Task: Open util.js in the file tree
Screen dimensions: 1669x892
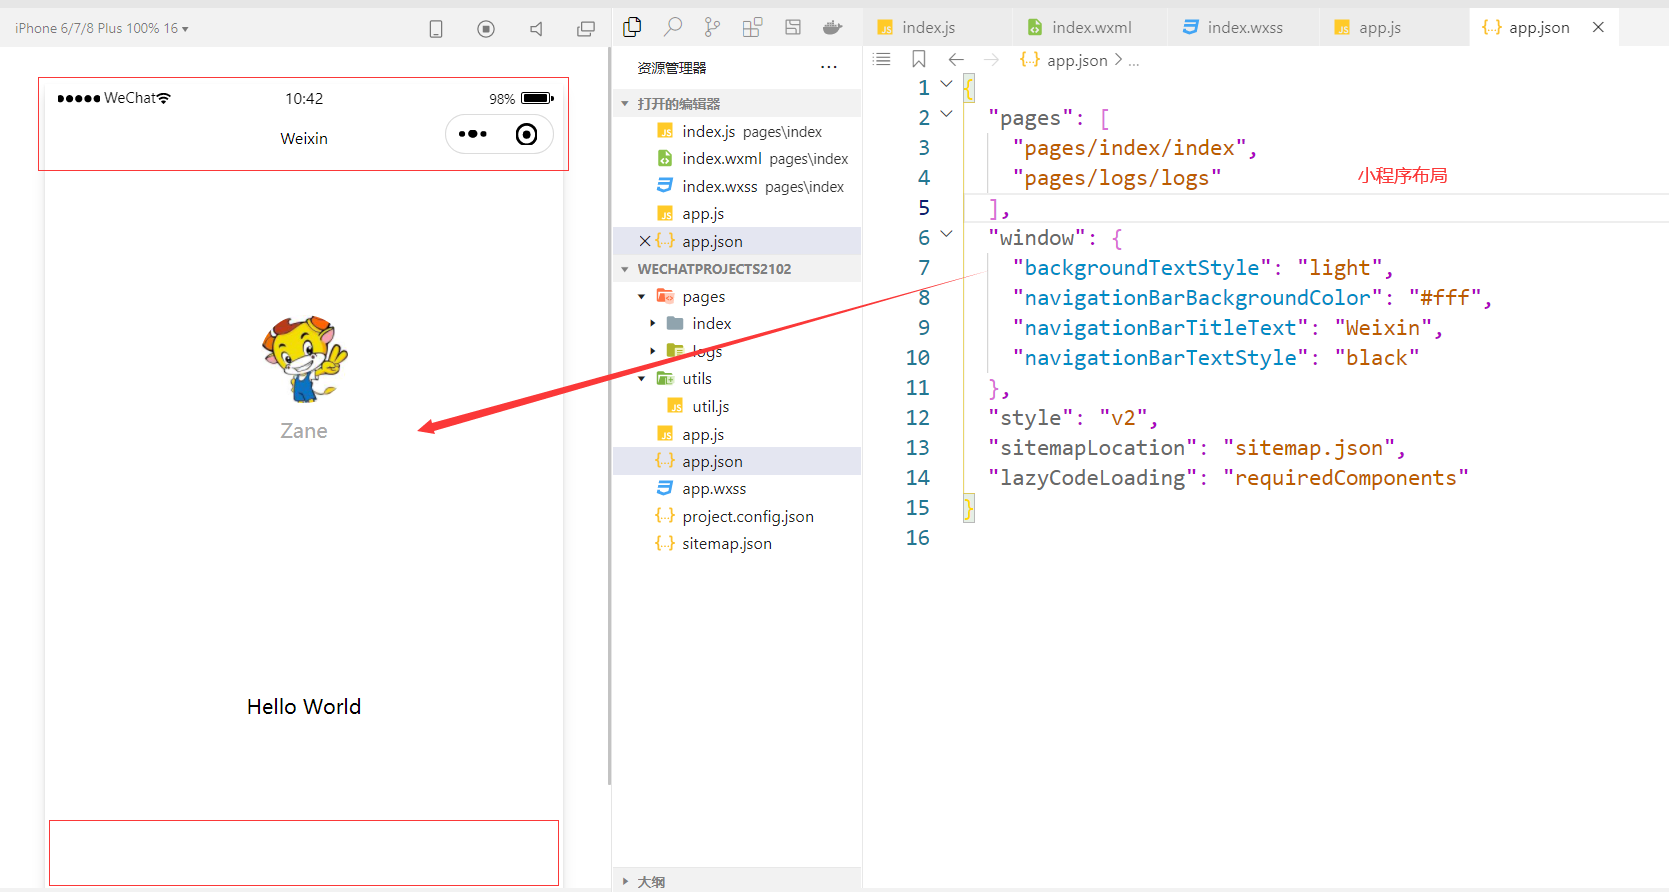Action: pyautogui.click(x=737, y=406)
